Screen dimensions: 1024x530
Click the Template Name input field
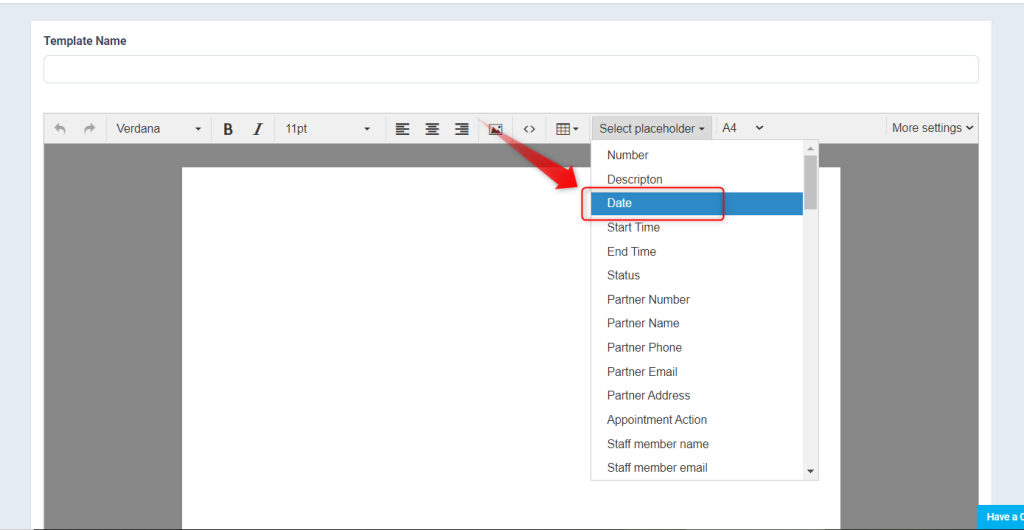point(511,69)
